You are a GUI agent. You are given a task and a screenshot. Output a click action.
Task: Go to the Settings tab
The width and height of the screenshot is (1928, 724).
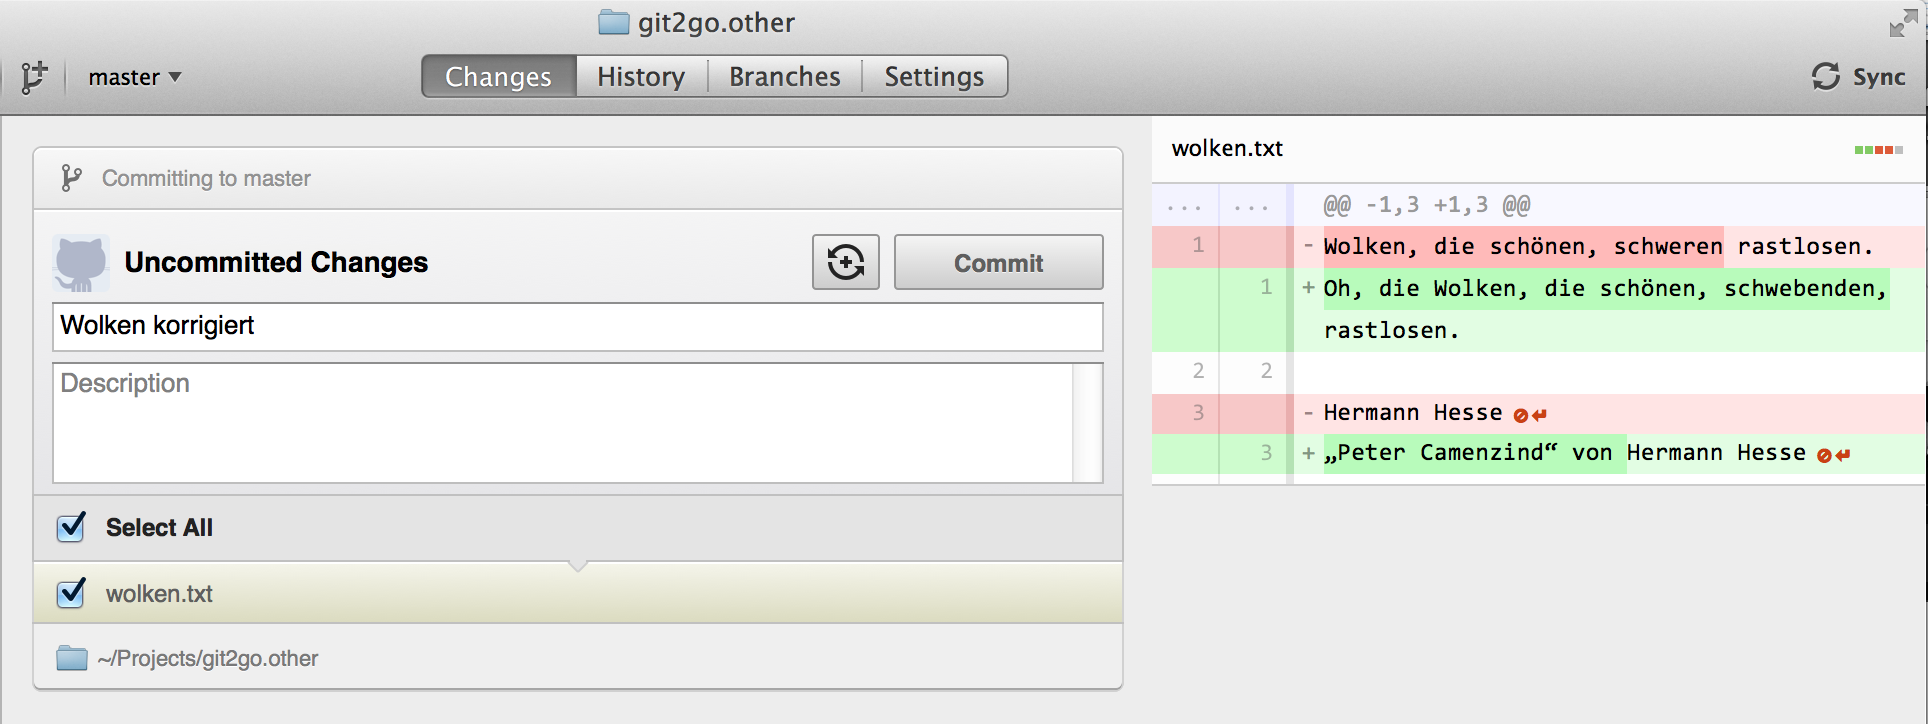pos(934,77)
